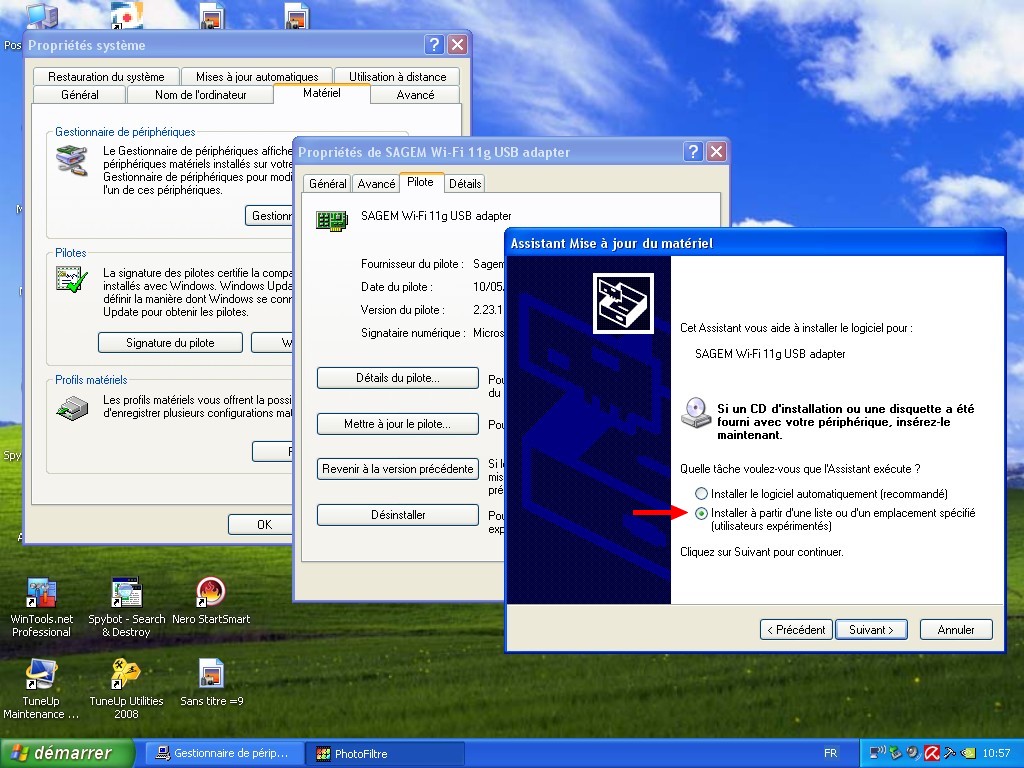Open Avancé tab in Propriétés système
The image size is (1024, 768).
[x=415, y=95]
